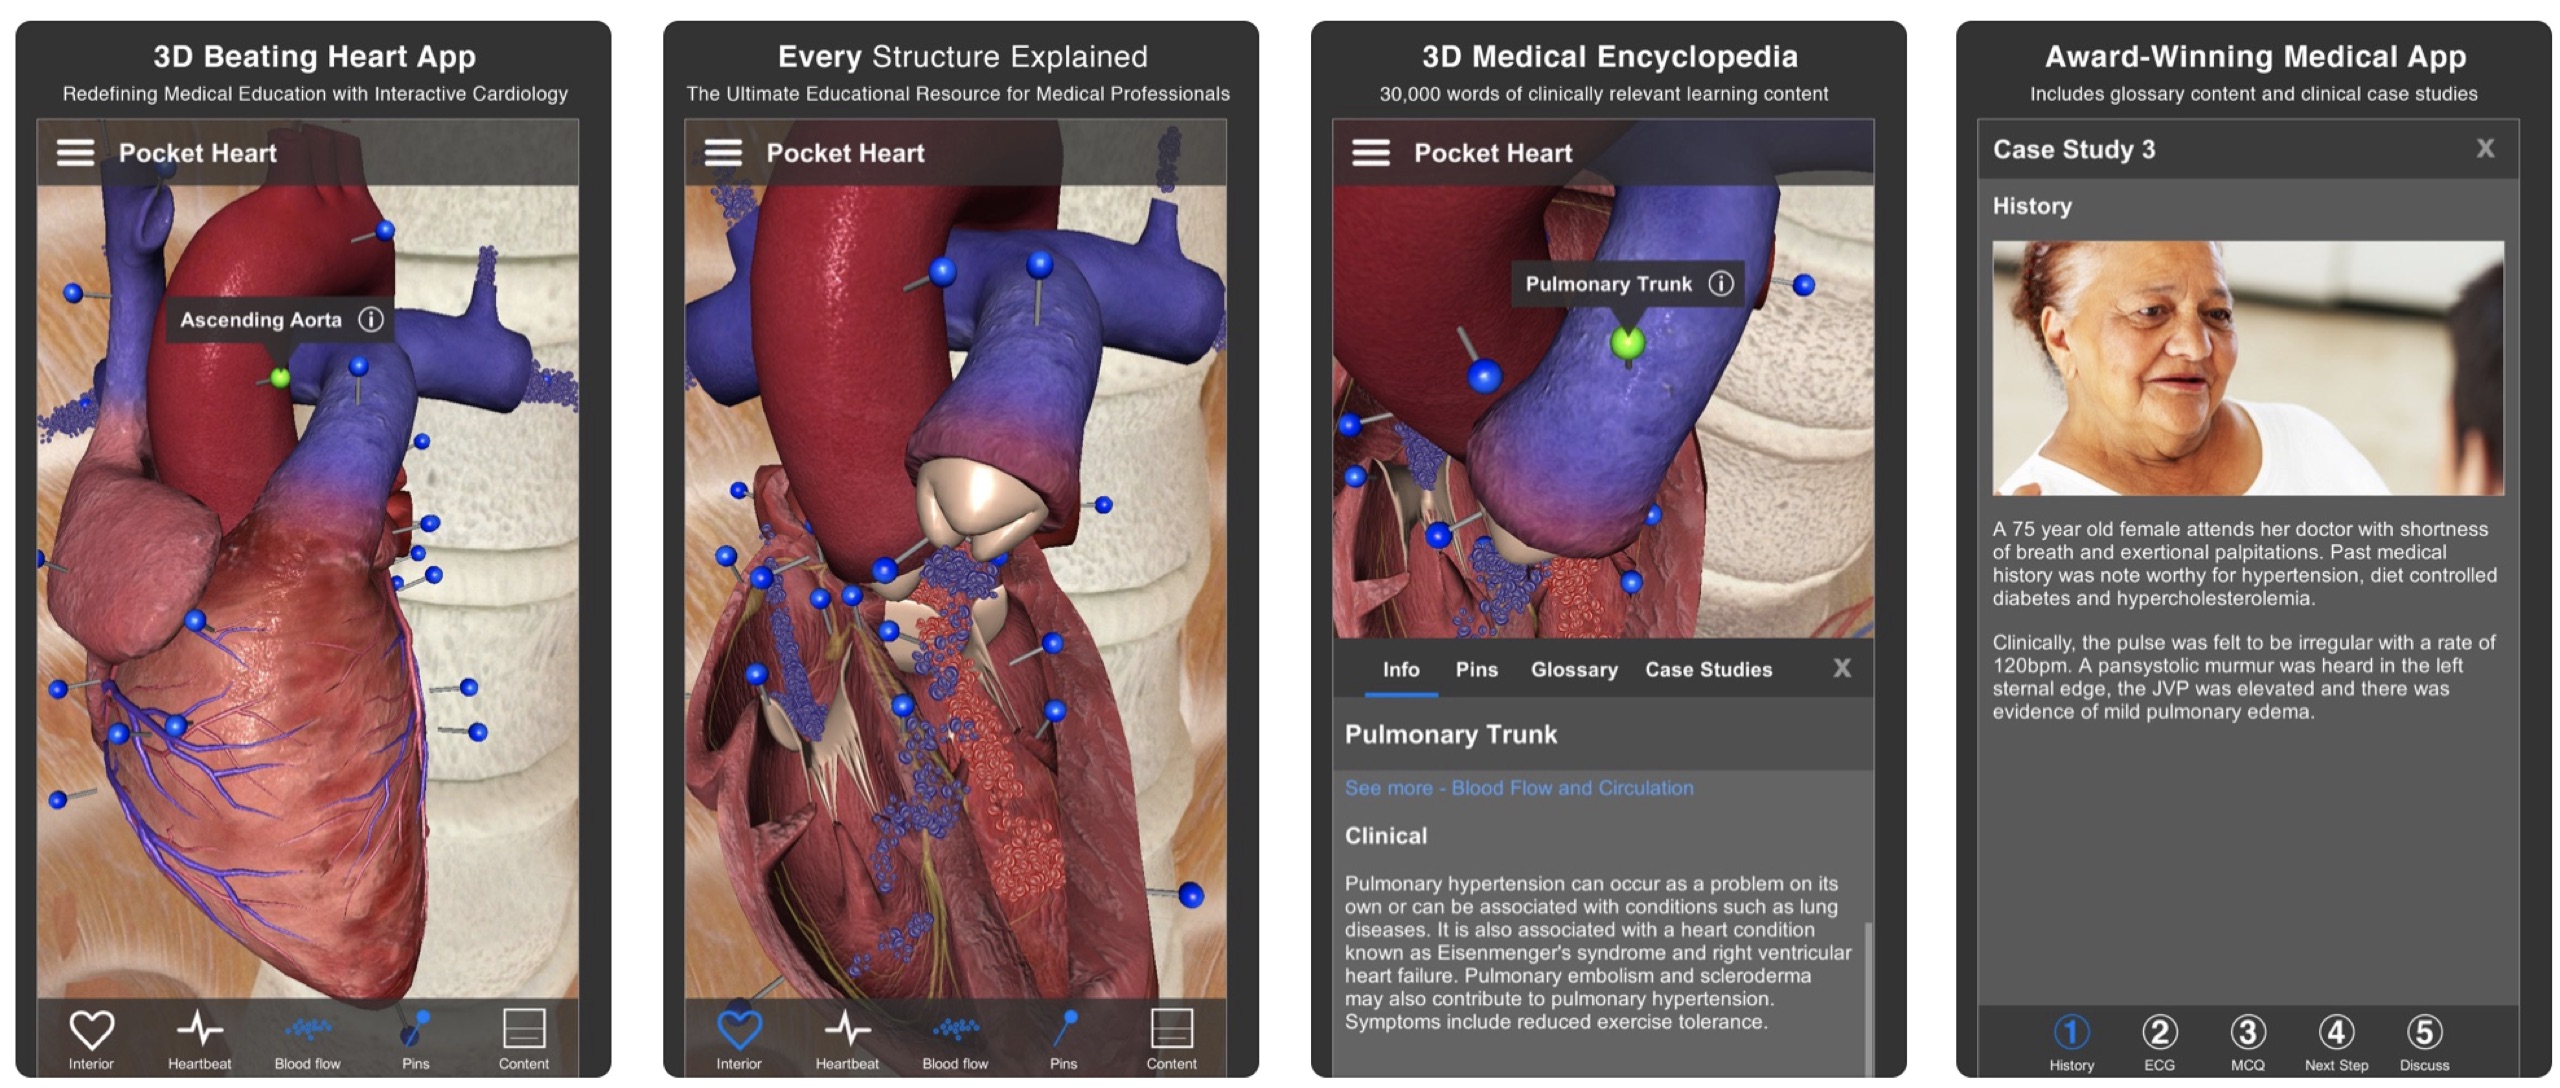Select Heartbeat icon in first screen toolbar
This screenshot has width=2560, height=1088.
[x=199, y=1040]
